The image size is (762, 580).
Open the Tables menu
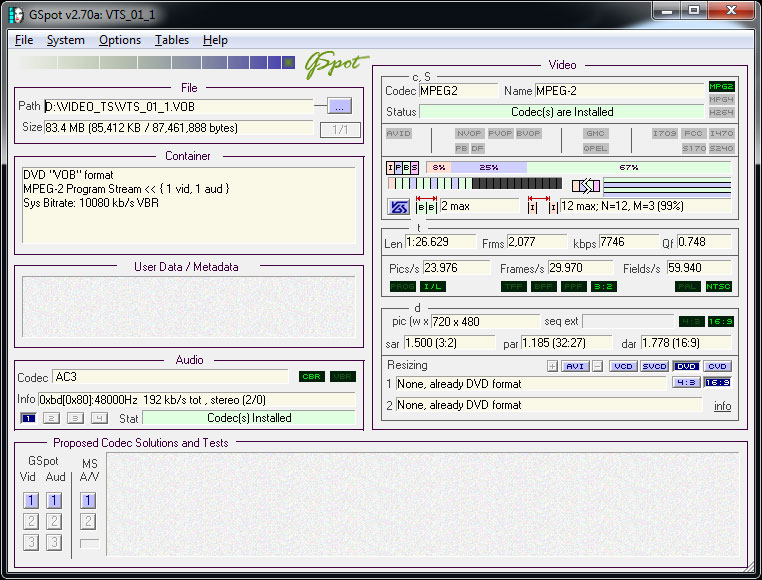[x=172, y=40]
